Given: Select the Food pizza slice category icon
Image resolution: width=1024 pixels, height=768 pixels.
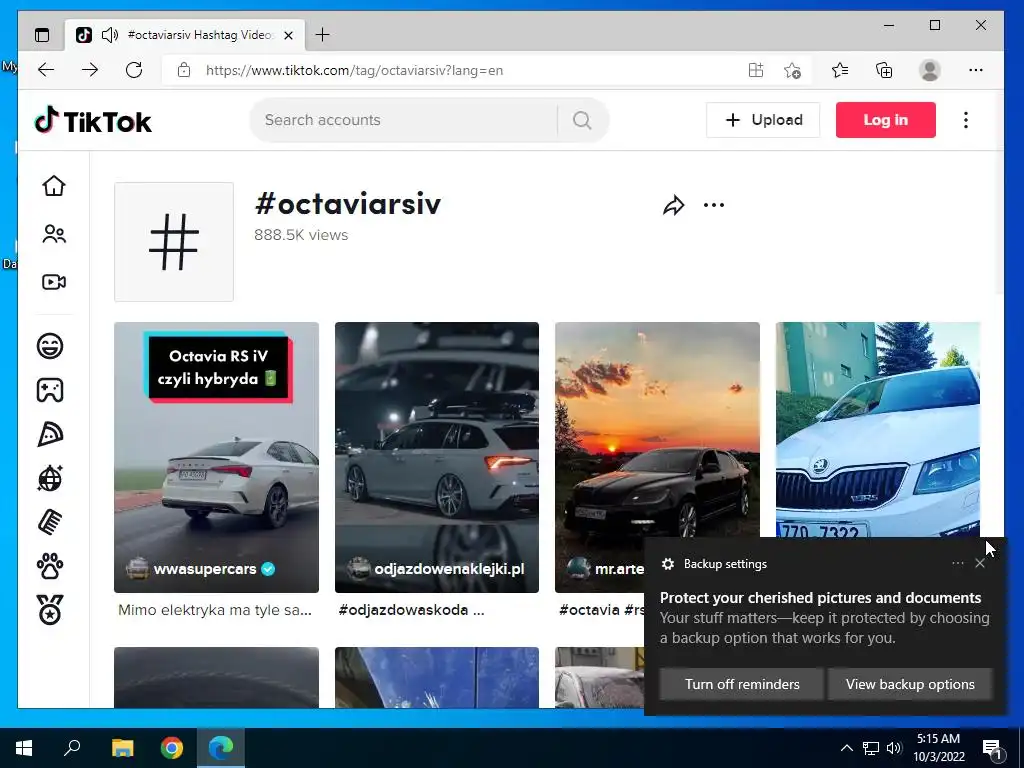Looking at the screenshot, I should pos(50,434).
